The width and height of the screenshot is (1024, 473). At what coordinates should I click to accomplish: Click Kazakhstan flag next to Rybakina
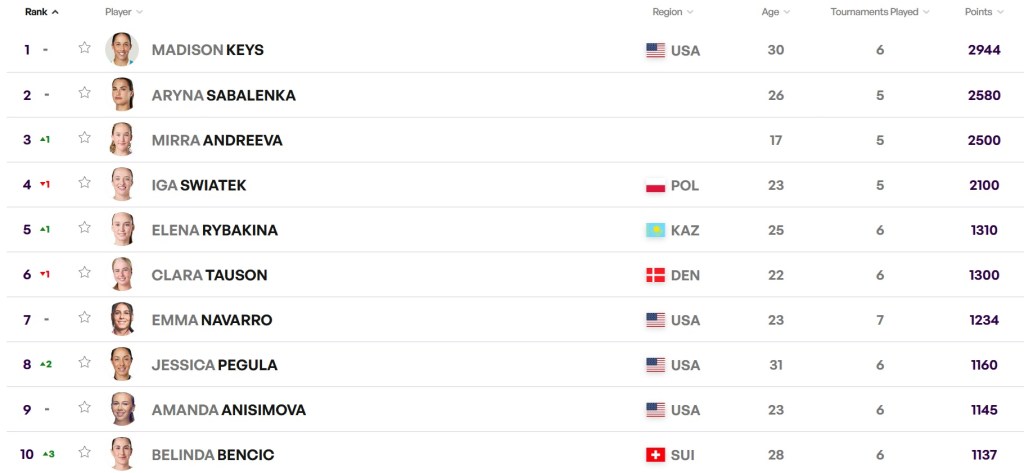[656, 230]
